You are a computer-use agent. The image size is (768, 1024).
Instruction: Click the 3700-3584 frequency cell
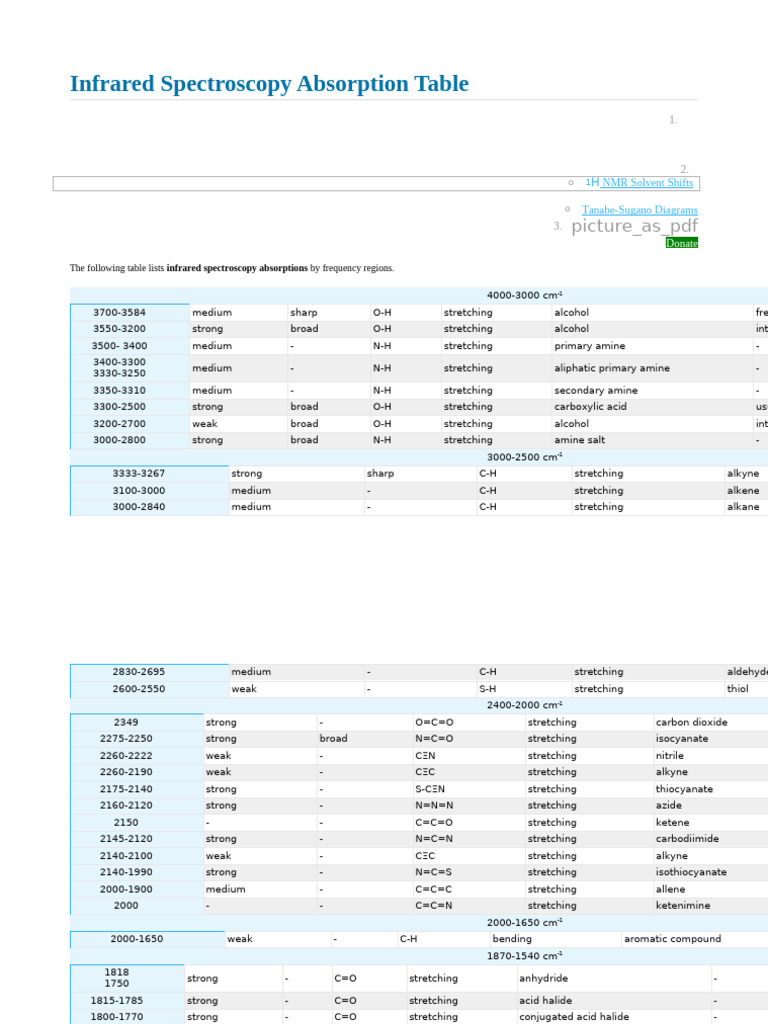pyautogui.click(x=129, y=312)
